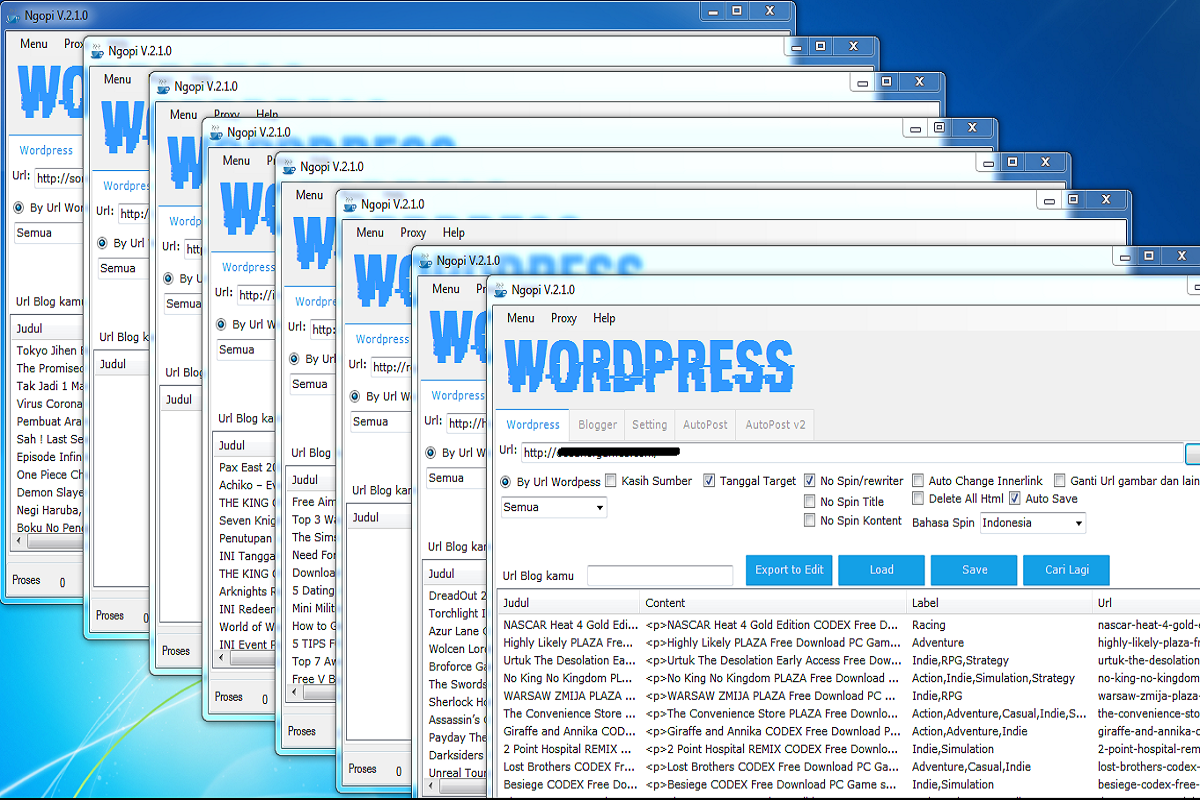The width and height of the screenshot is (1200, 800).
Task: Enable the Kasih Sumber checkbox
Action: click(611, 481)
